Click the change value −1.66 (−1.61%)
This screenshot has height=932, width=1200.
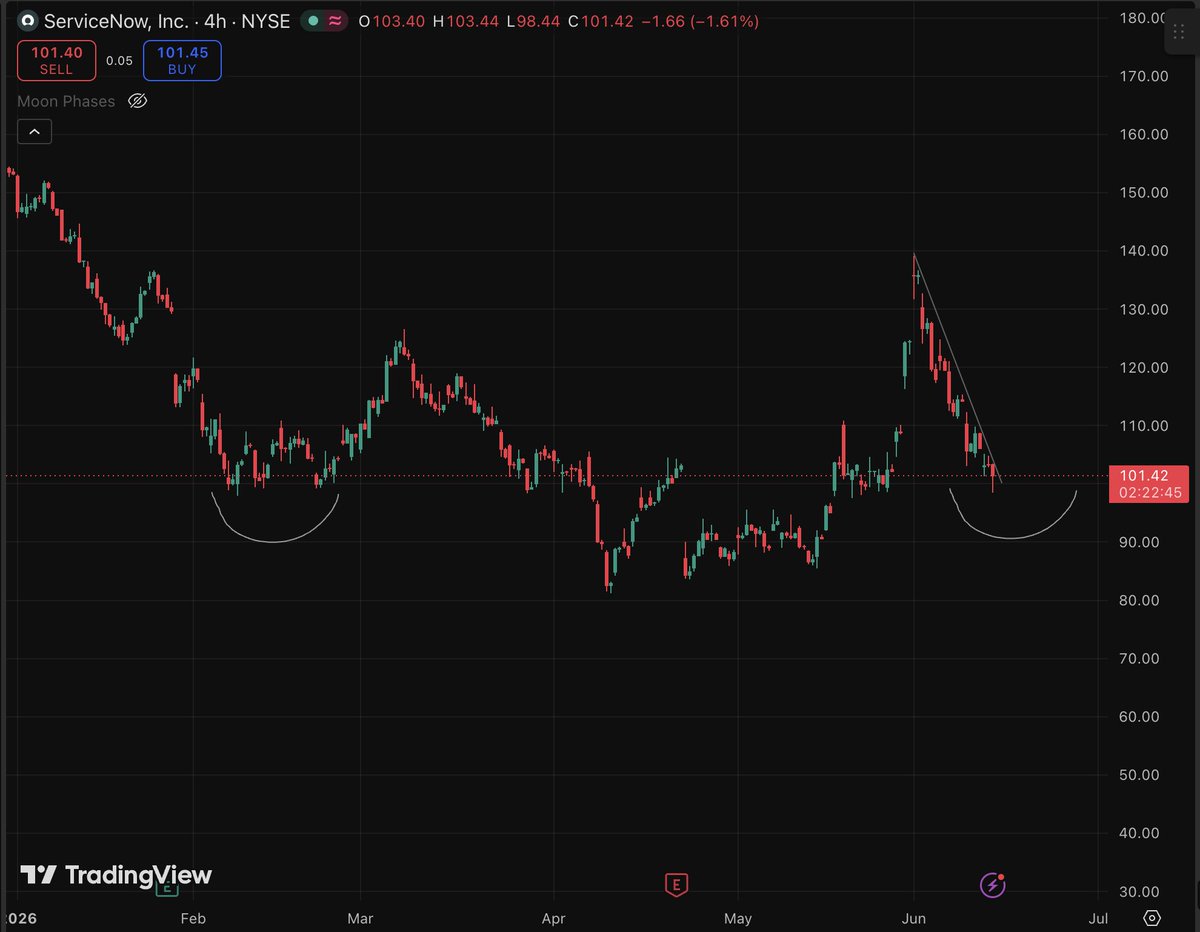coord(700,20)
